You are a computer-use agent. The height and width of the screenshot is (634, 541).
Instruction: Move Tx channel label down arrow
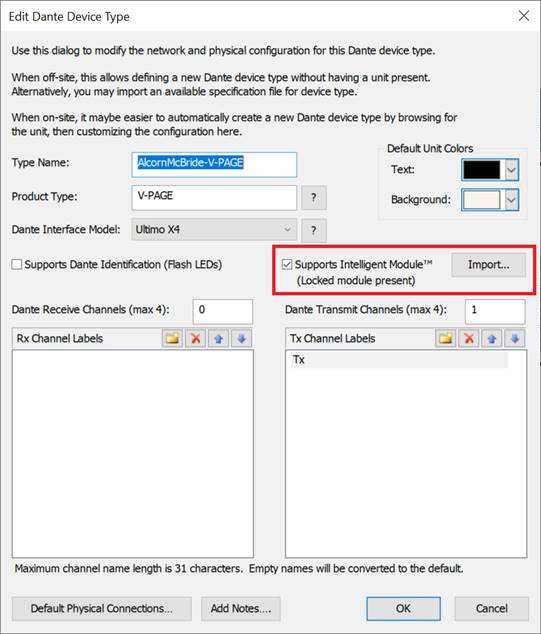[515, 338]
